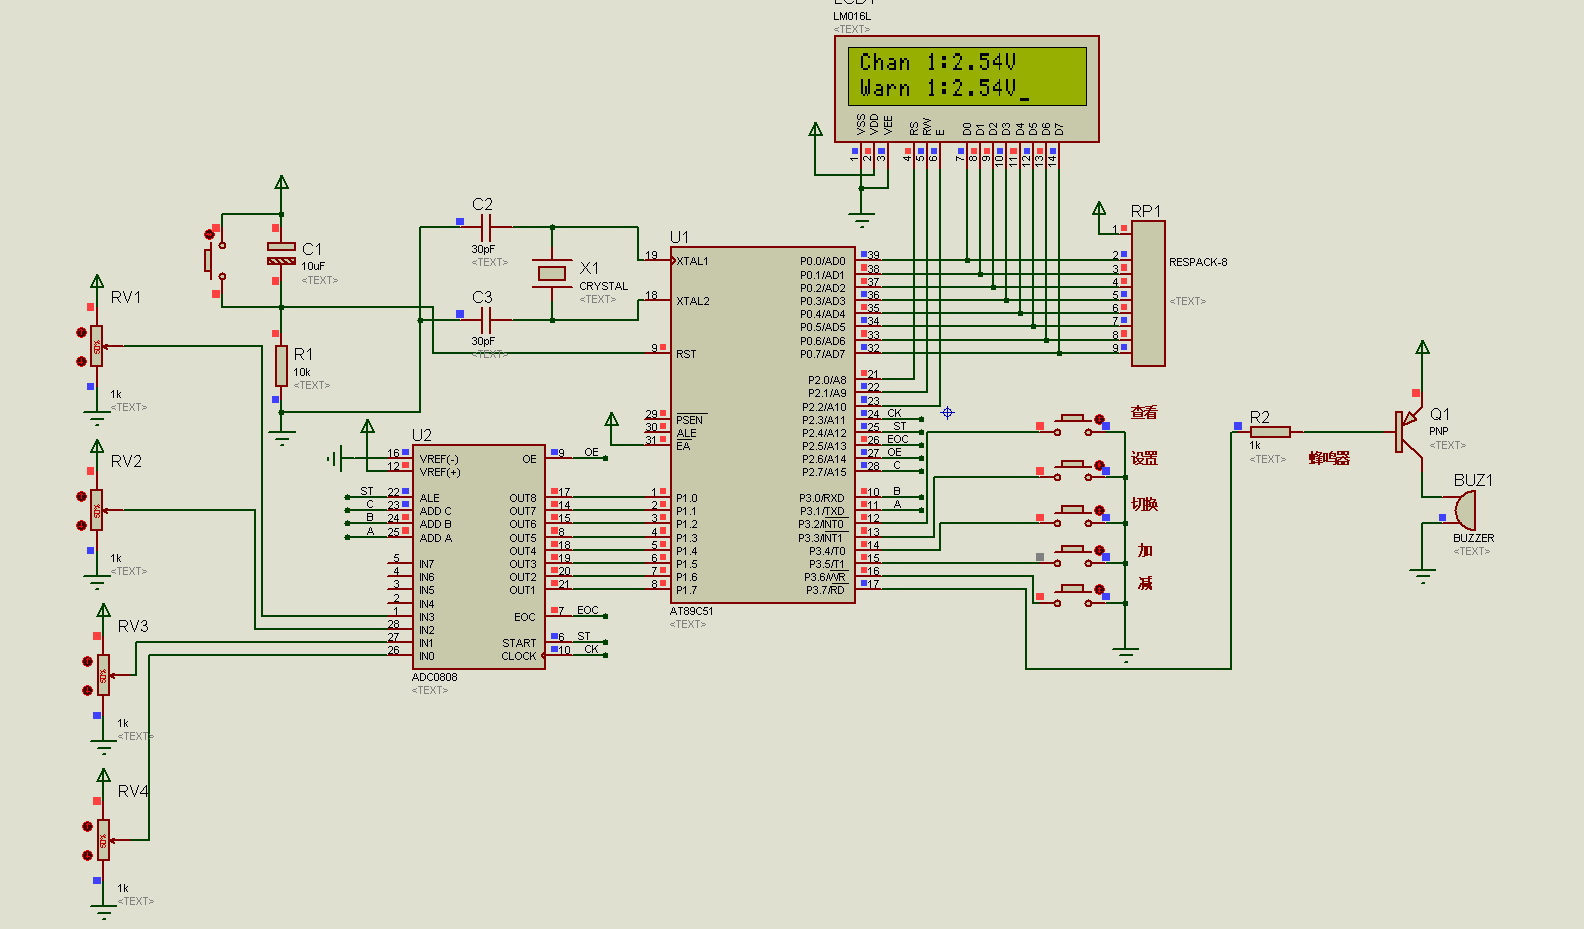
Task: Click the BUZZER label under BUZ1
Action: 1473,538
